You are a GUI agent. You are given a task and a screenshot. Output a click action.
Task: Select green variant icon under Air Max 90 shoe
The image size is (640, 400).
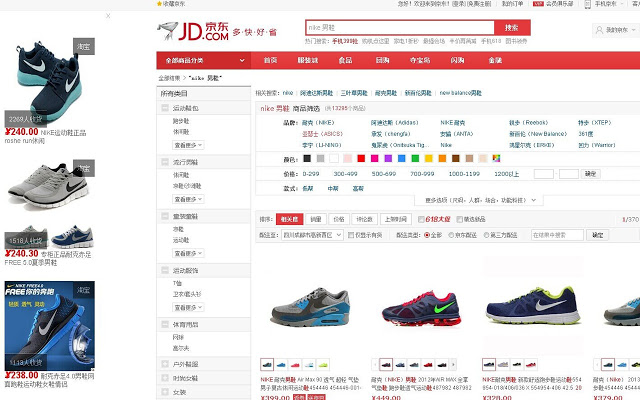tap(322, 364)
